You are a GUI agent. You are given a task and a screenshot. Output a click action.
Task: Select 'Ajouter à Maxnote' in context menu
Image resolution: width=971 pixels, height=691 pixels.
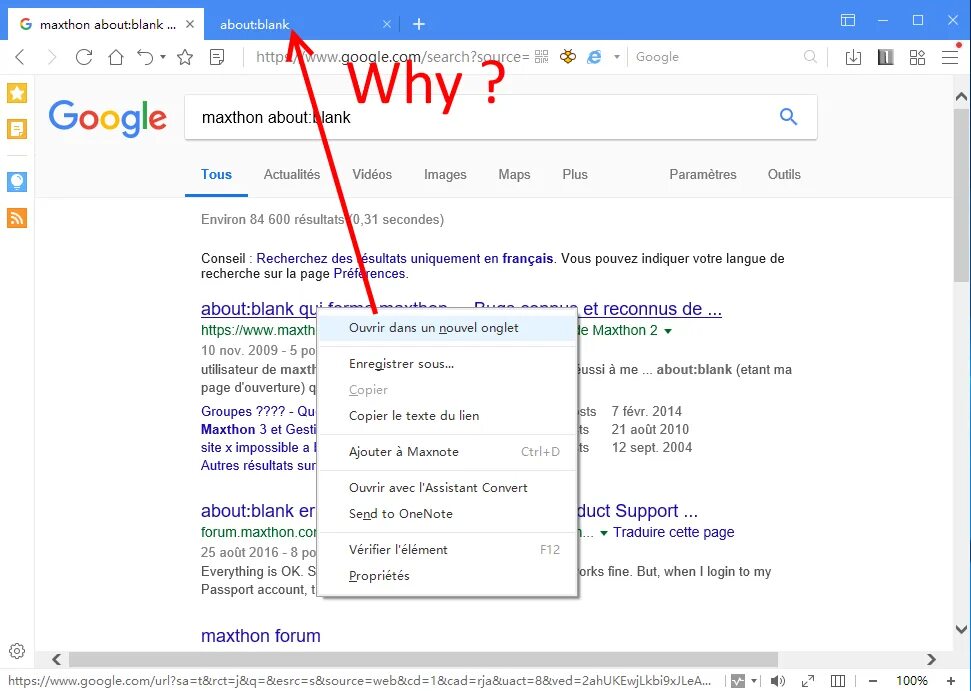447,451
